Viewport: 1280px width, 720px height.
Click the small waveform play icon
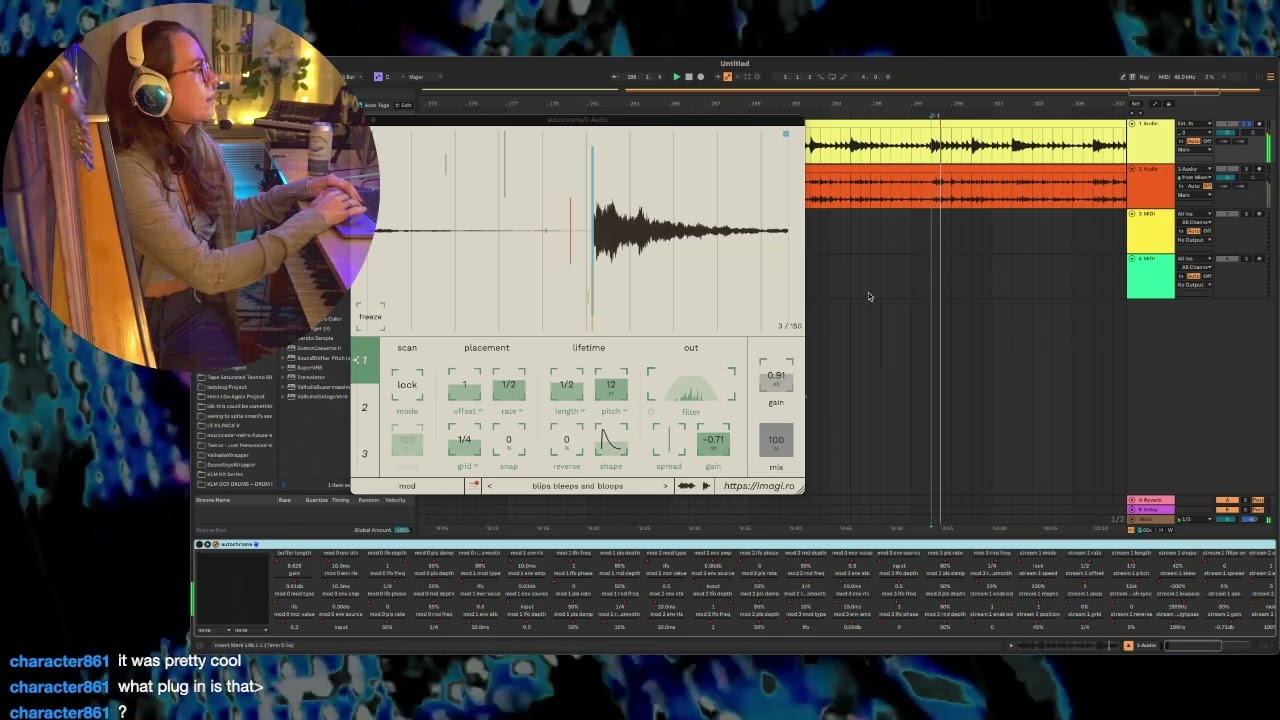706,486
